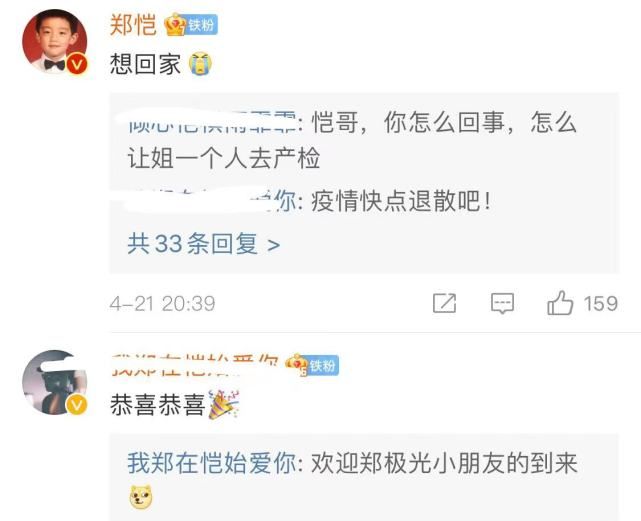
Task: Expand 共33条回复 replies link
Action: coord(204,244)
